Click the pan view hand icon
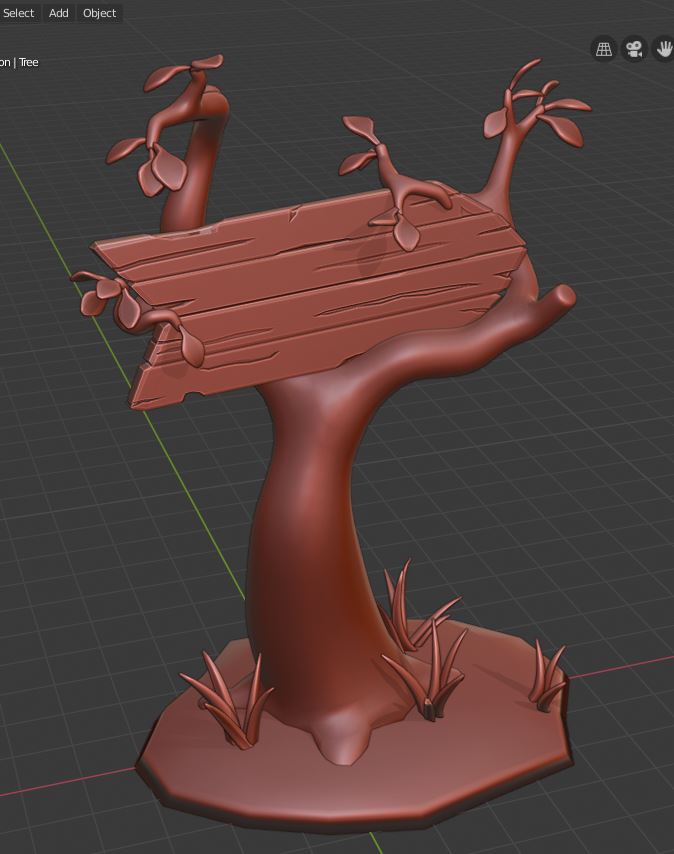674x854 pixels. click(664, 50)
